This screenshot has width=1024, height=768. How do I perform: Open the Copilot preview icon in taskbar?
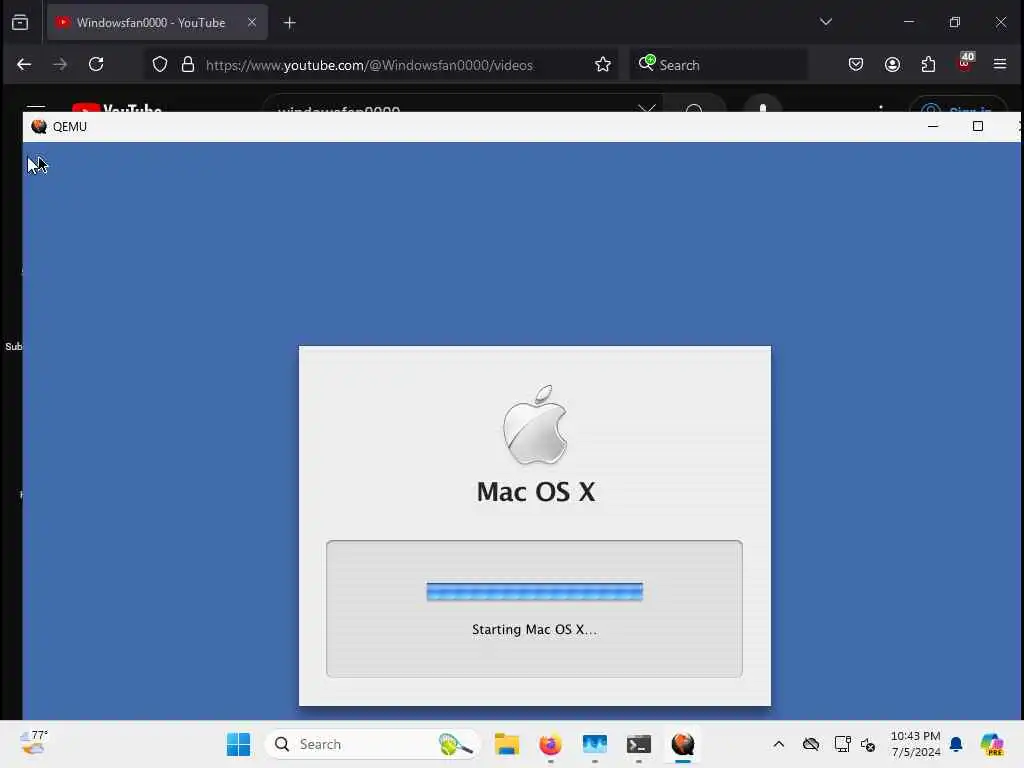click(992, 744)
